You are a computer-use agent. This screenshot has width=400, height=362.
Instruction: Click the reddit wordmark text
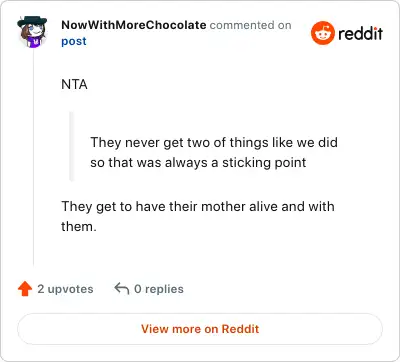tap(360, 33)
